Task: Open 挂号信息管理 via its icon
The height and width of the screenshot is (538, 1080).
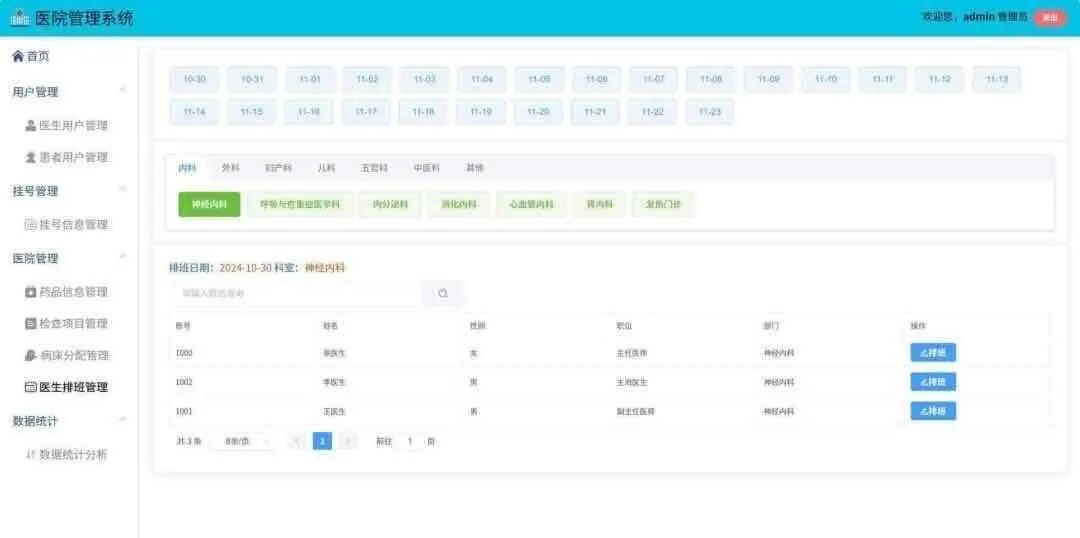Action: coord(30,225)
